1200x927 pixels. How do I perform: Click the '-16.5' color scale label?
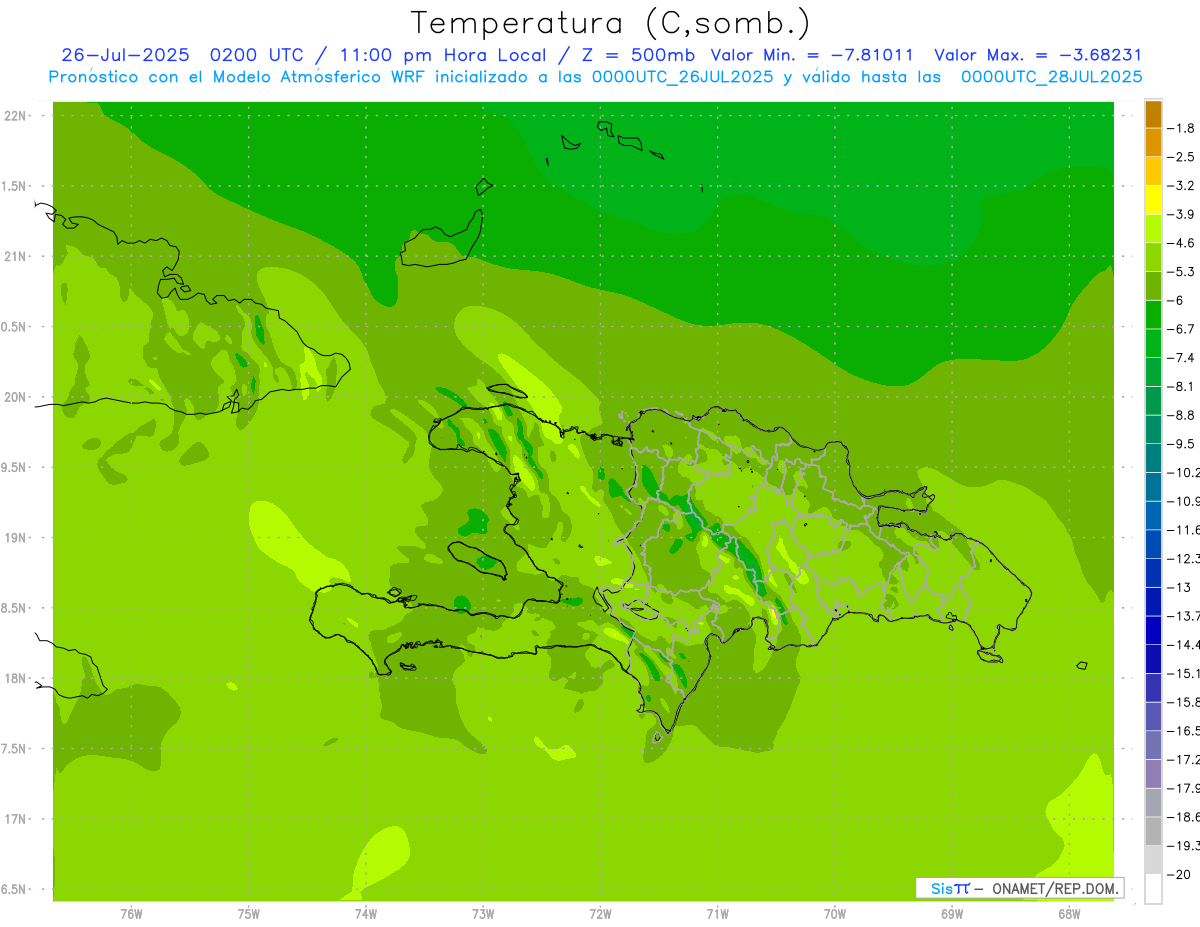click(x=1183, y=731)
